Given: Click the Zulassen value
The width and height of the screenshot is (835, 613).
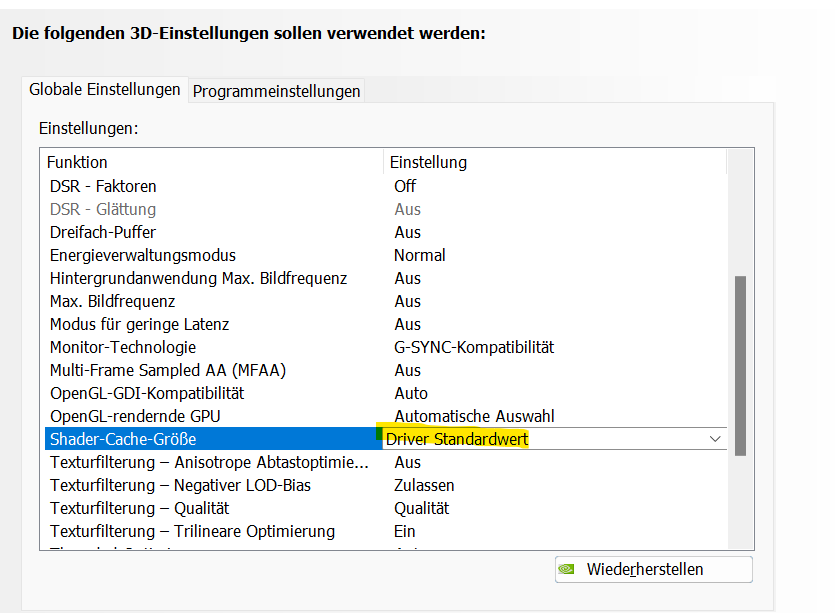Looking at the screenshot, I should tap(424, 485).
